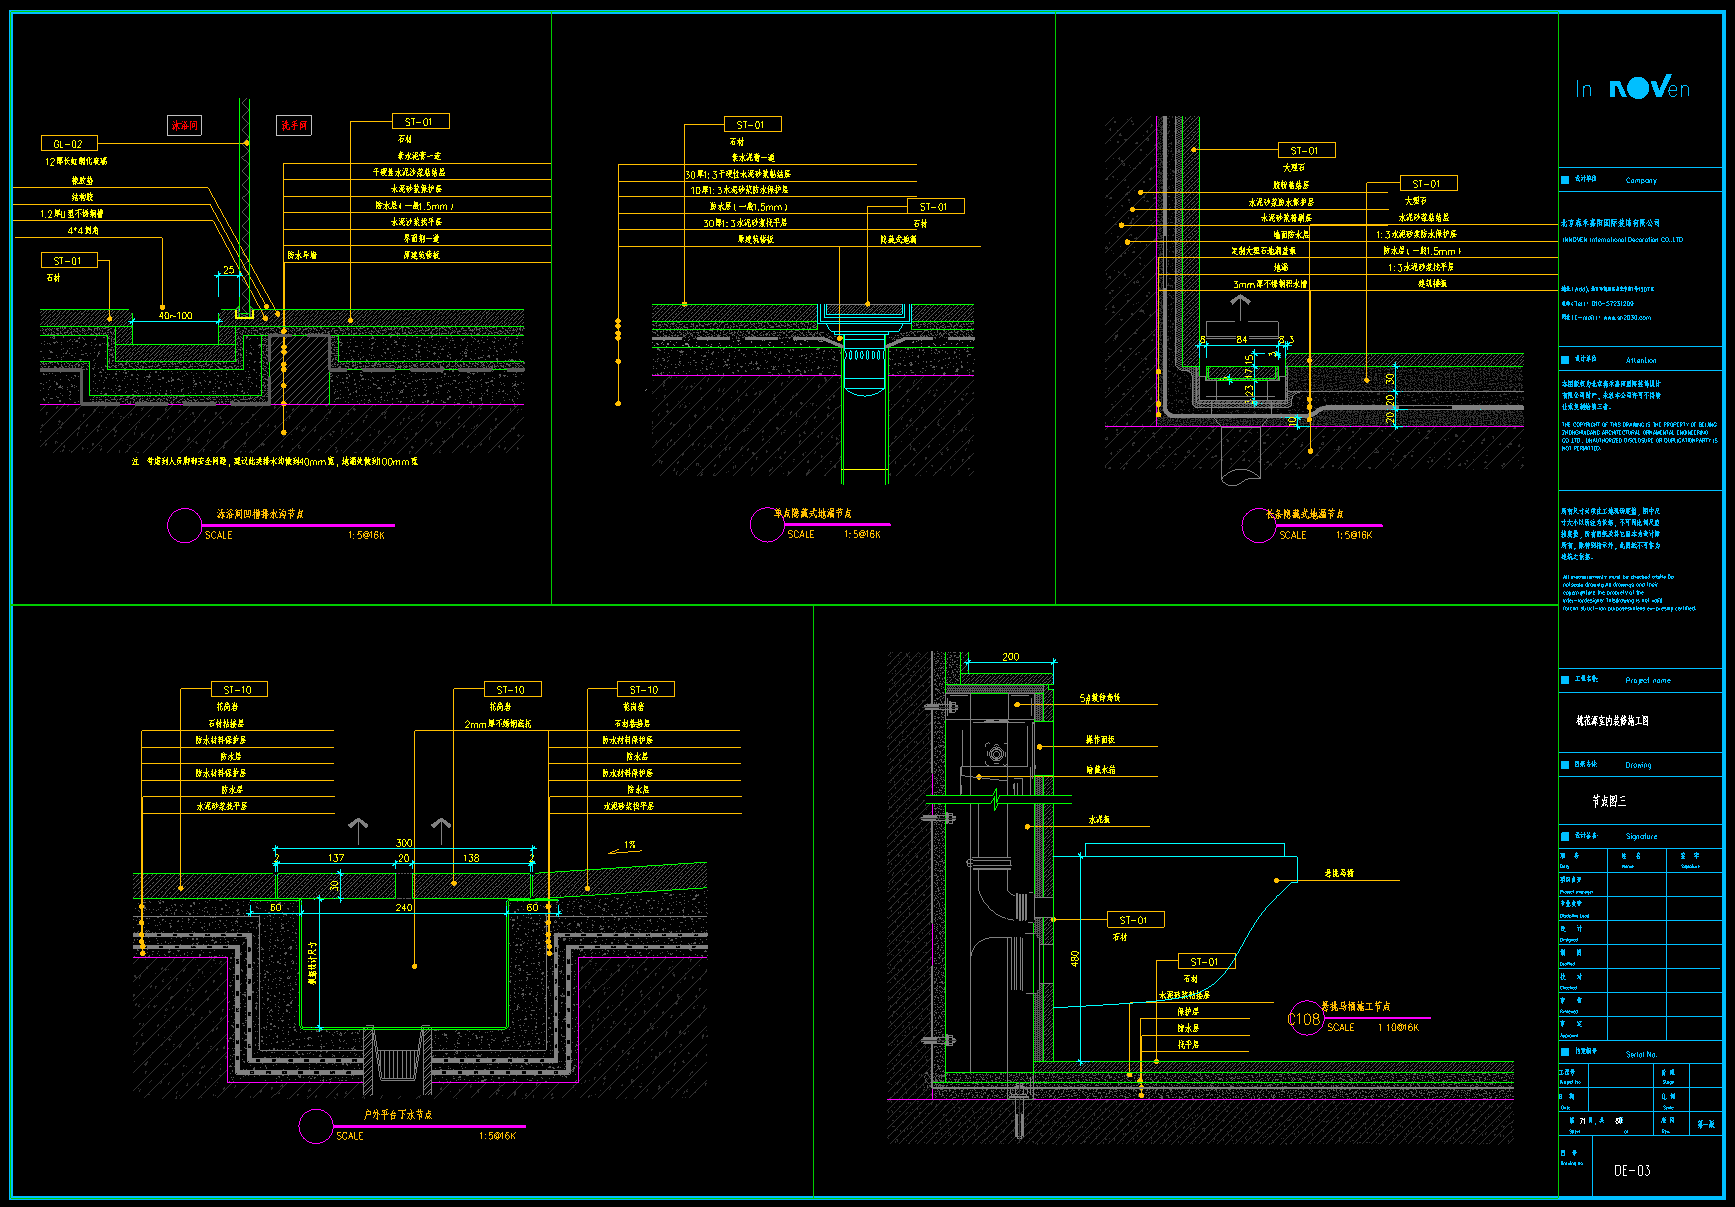Click the DE-03 drawing number

(1632, 1170)
